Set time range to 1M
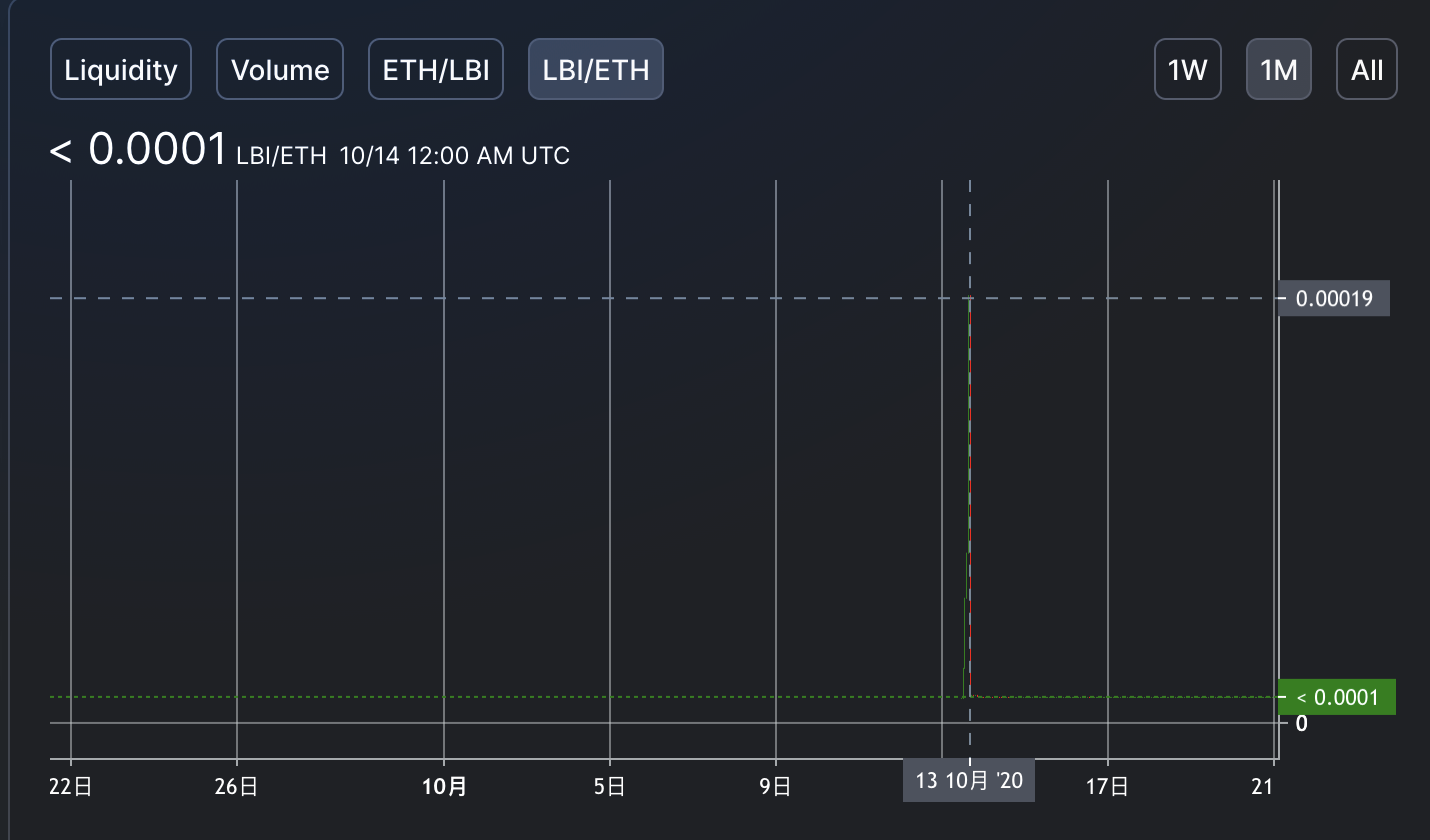 point(1279,69)
